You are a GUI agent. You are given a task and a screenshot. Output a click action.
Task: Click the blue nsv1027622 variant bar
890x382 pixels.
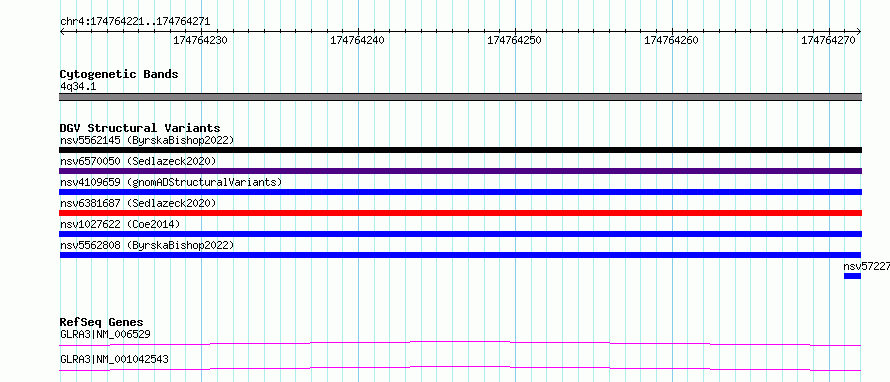460,234
